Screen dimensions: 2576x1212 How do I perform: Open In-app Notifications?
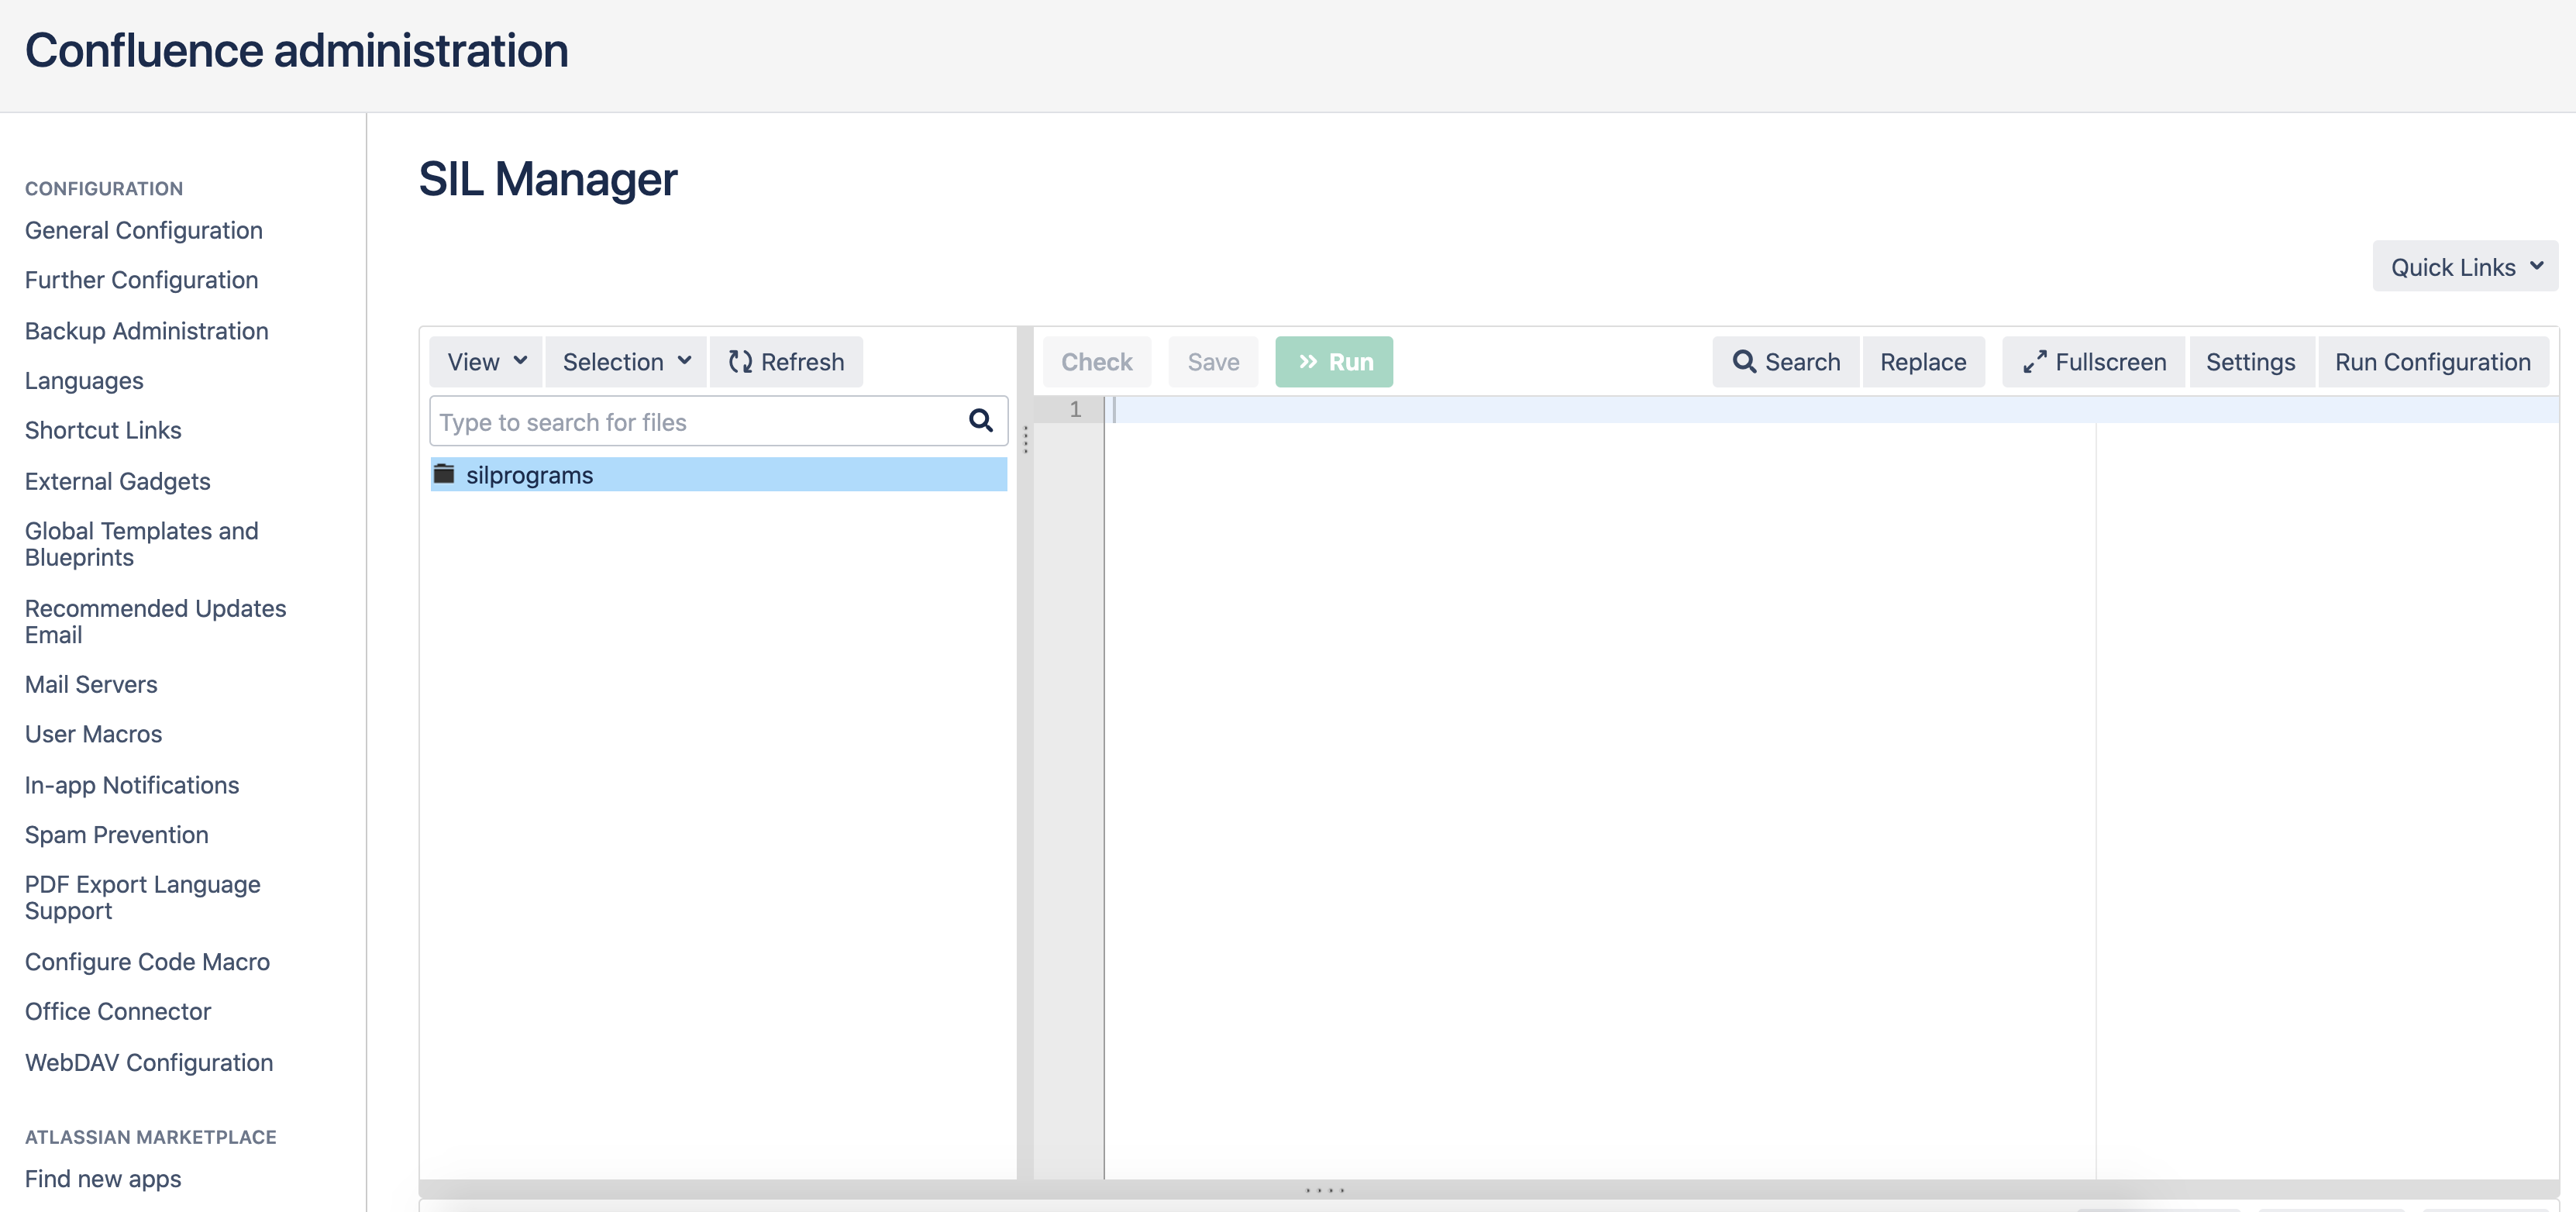(132, 785)
